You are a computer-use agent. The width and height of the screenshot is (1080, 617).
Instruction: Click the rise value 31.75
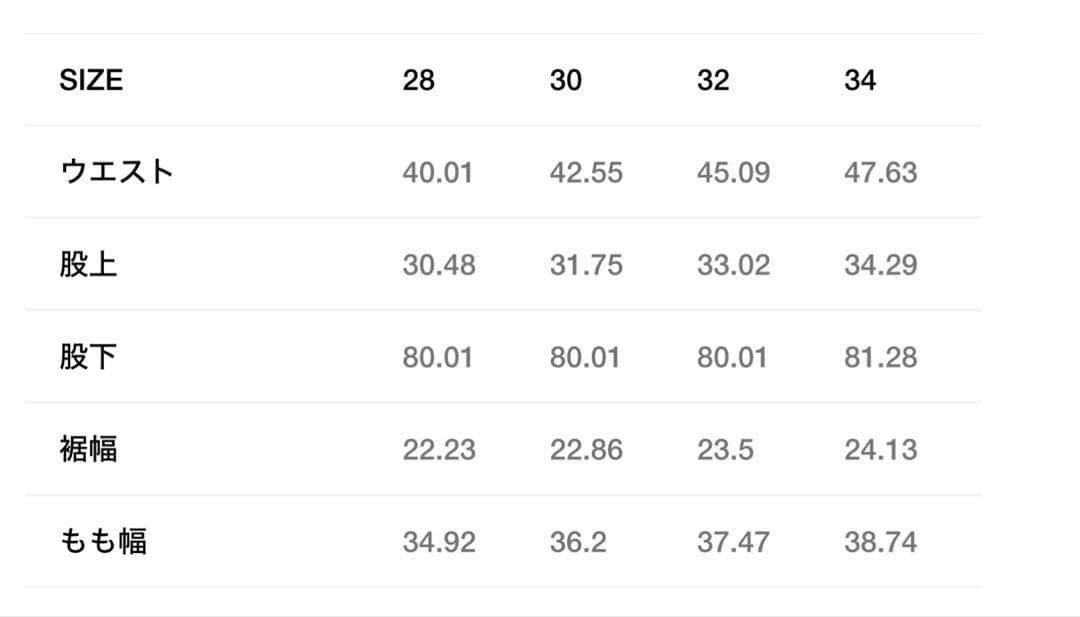point(586,265)
